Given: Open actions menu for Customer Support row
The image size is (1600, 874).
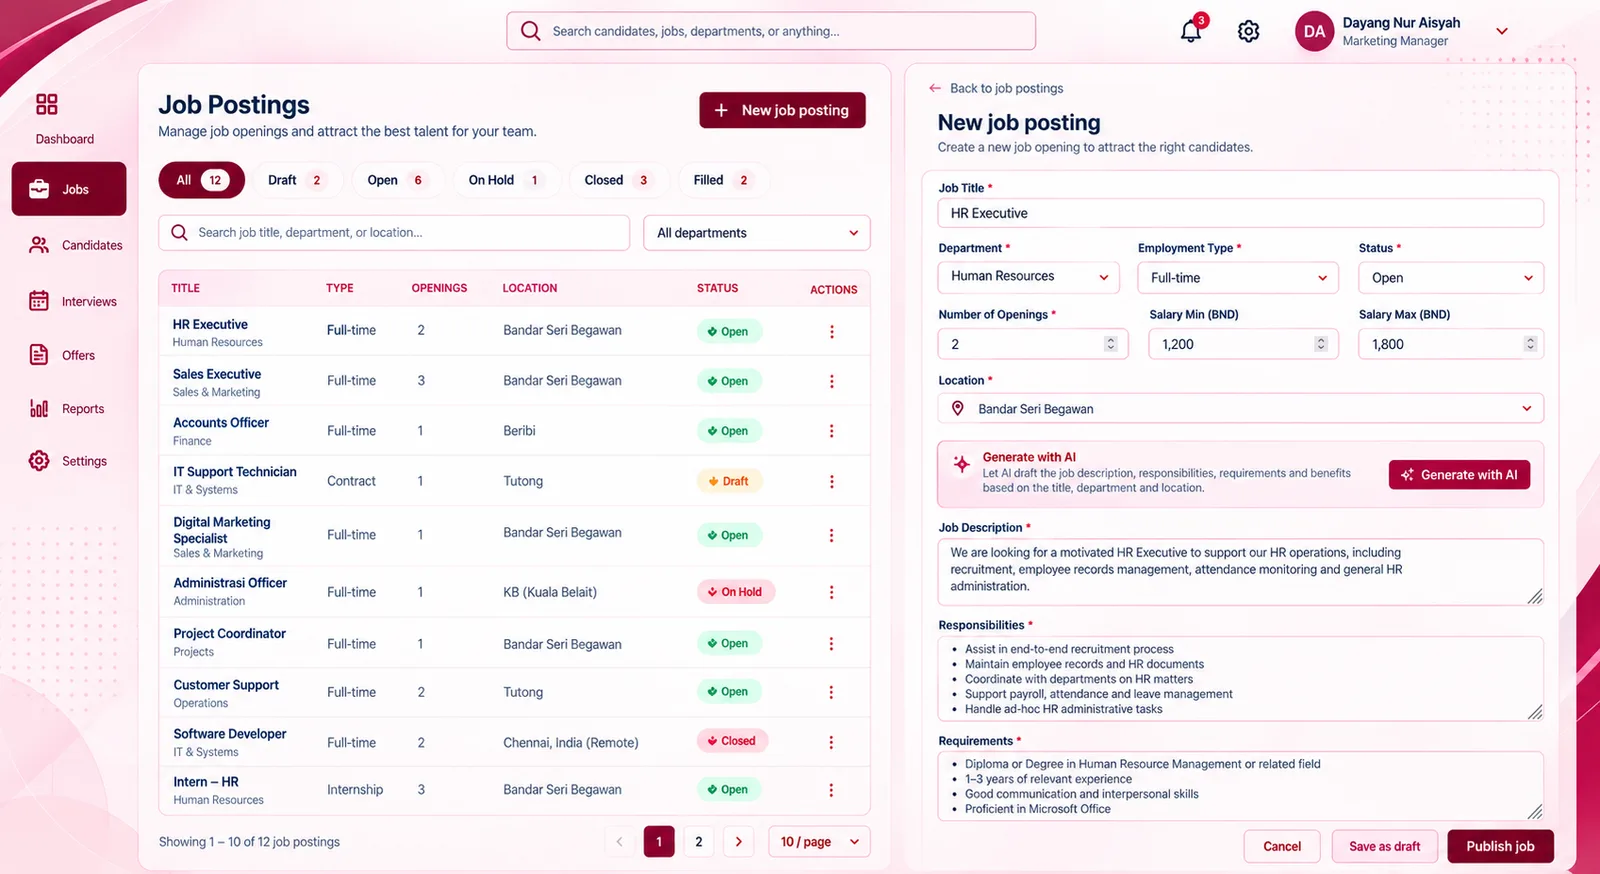Looking at the screenshot, I should 831,692.
